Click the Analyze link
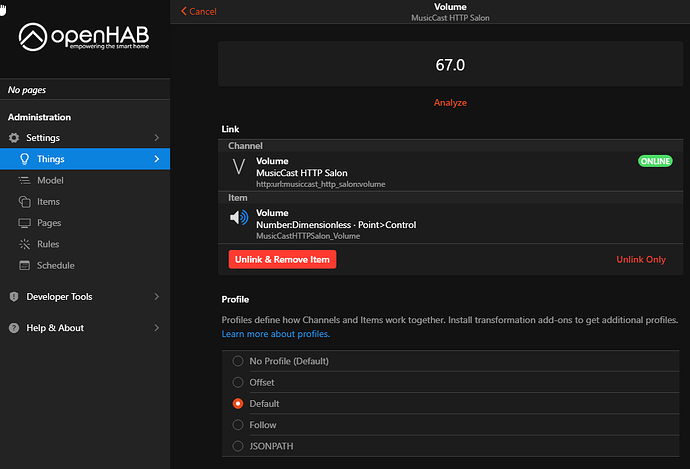690x469 pixels. [x=450, y=103]
